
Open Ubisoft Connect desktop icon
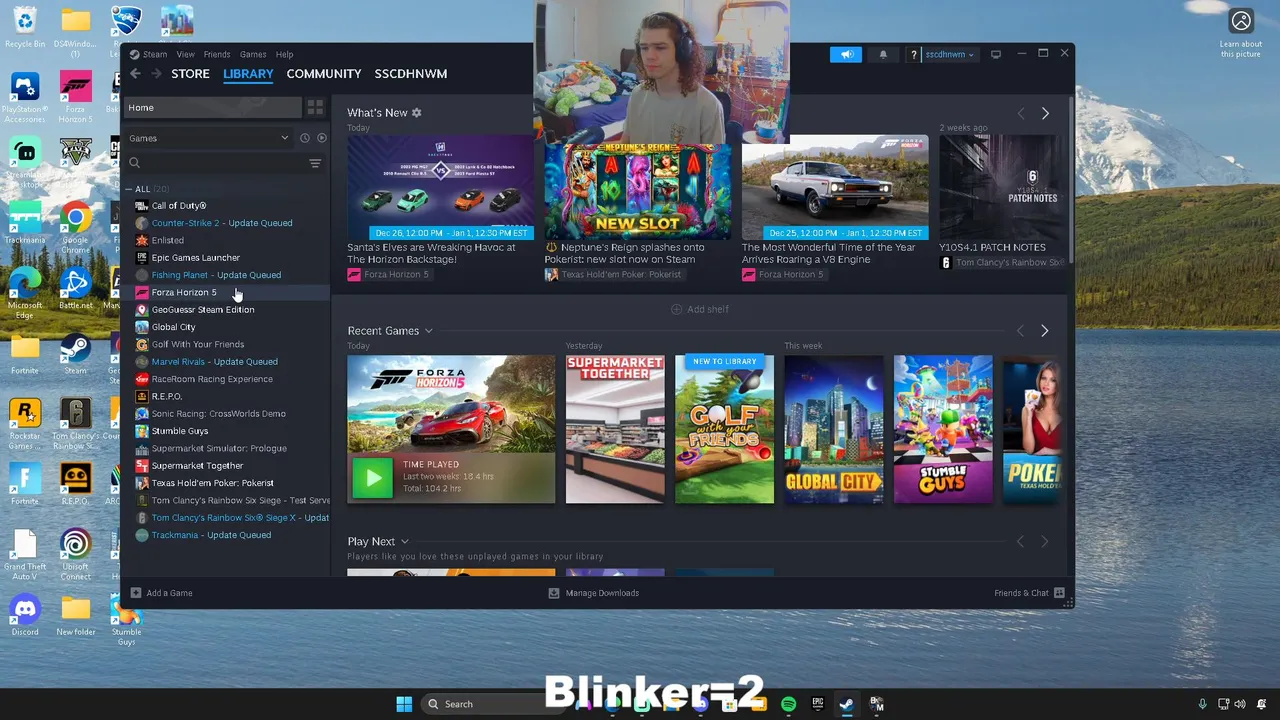point(75,554)
